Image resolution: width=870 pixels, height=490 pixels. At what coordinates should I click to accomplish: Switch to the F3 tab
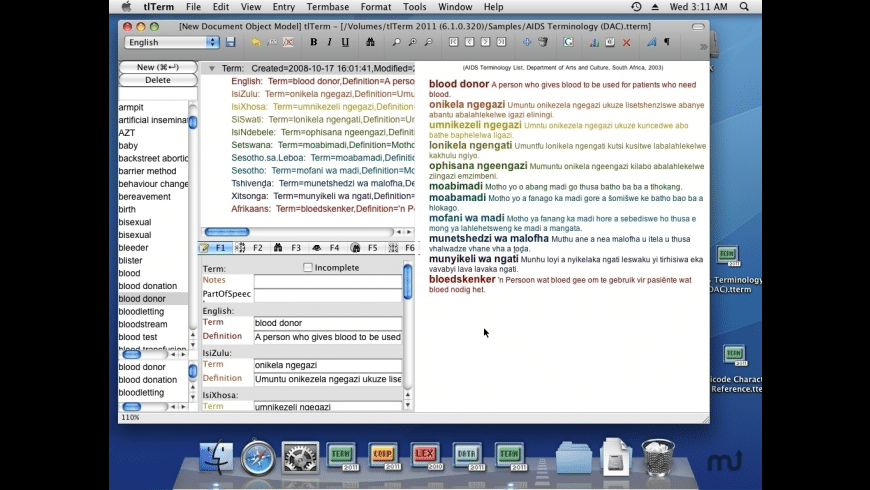pyautogui.click(x=289, y=247)
